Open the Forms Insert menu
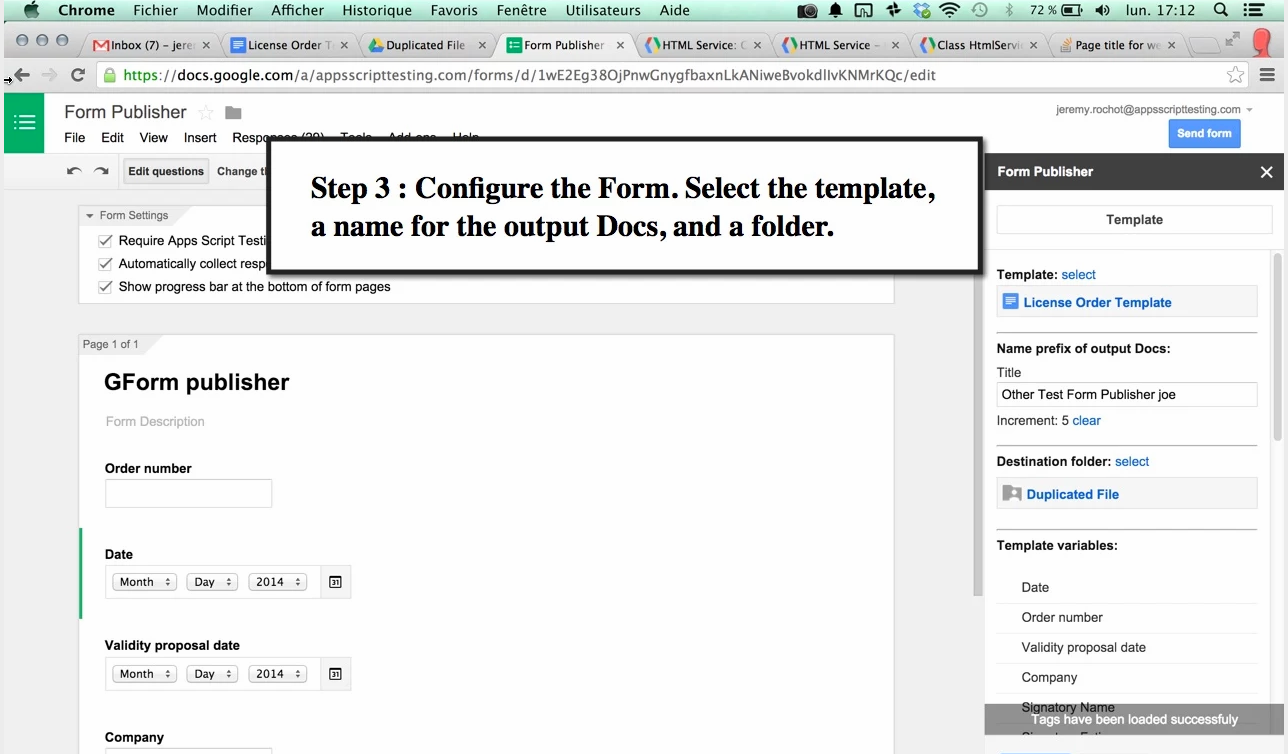 click(x=200, y=138)
